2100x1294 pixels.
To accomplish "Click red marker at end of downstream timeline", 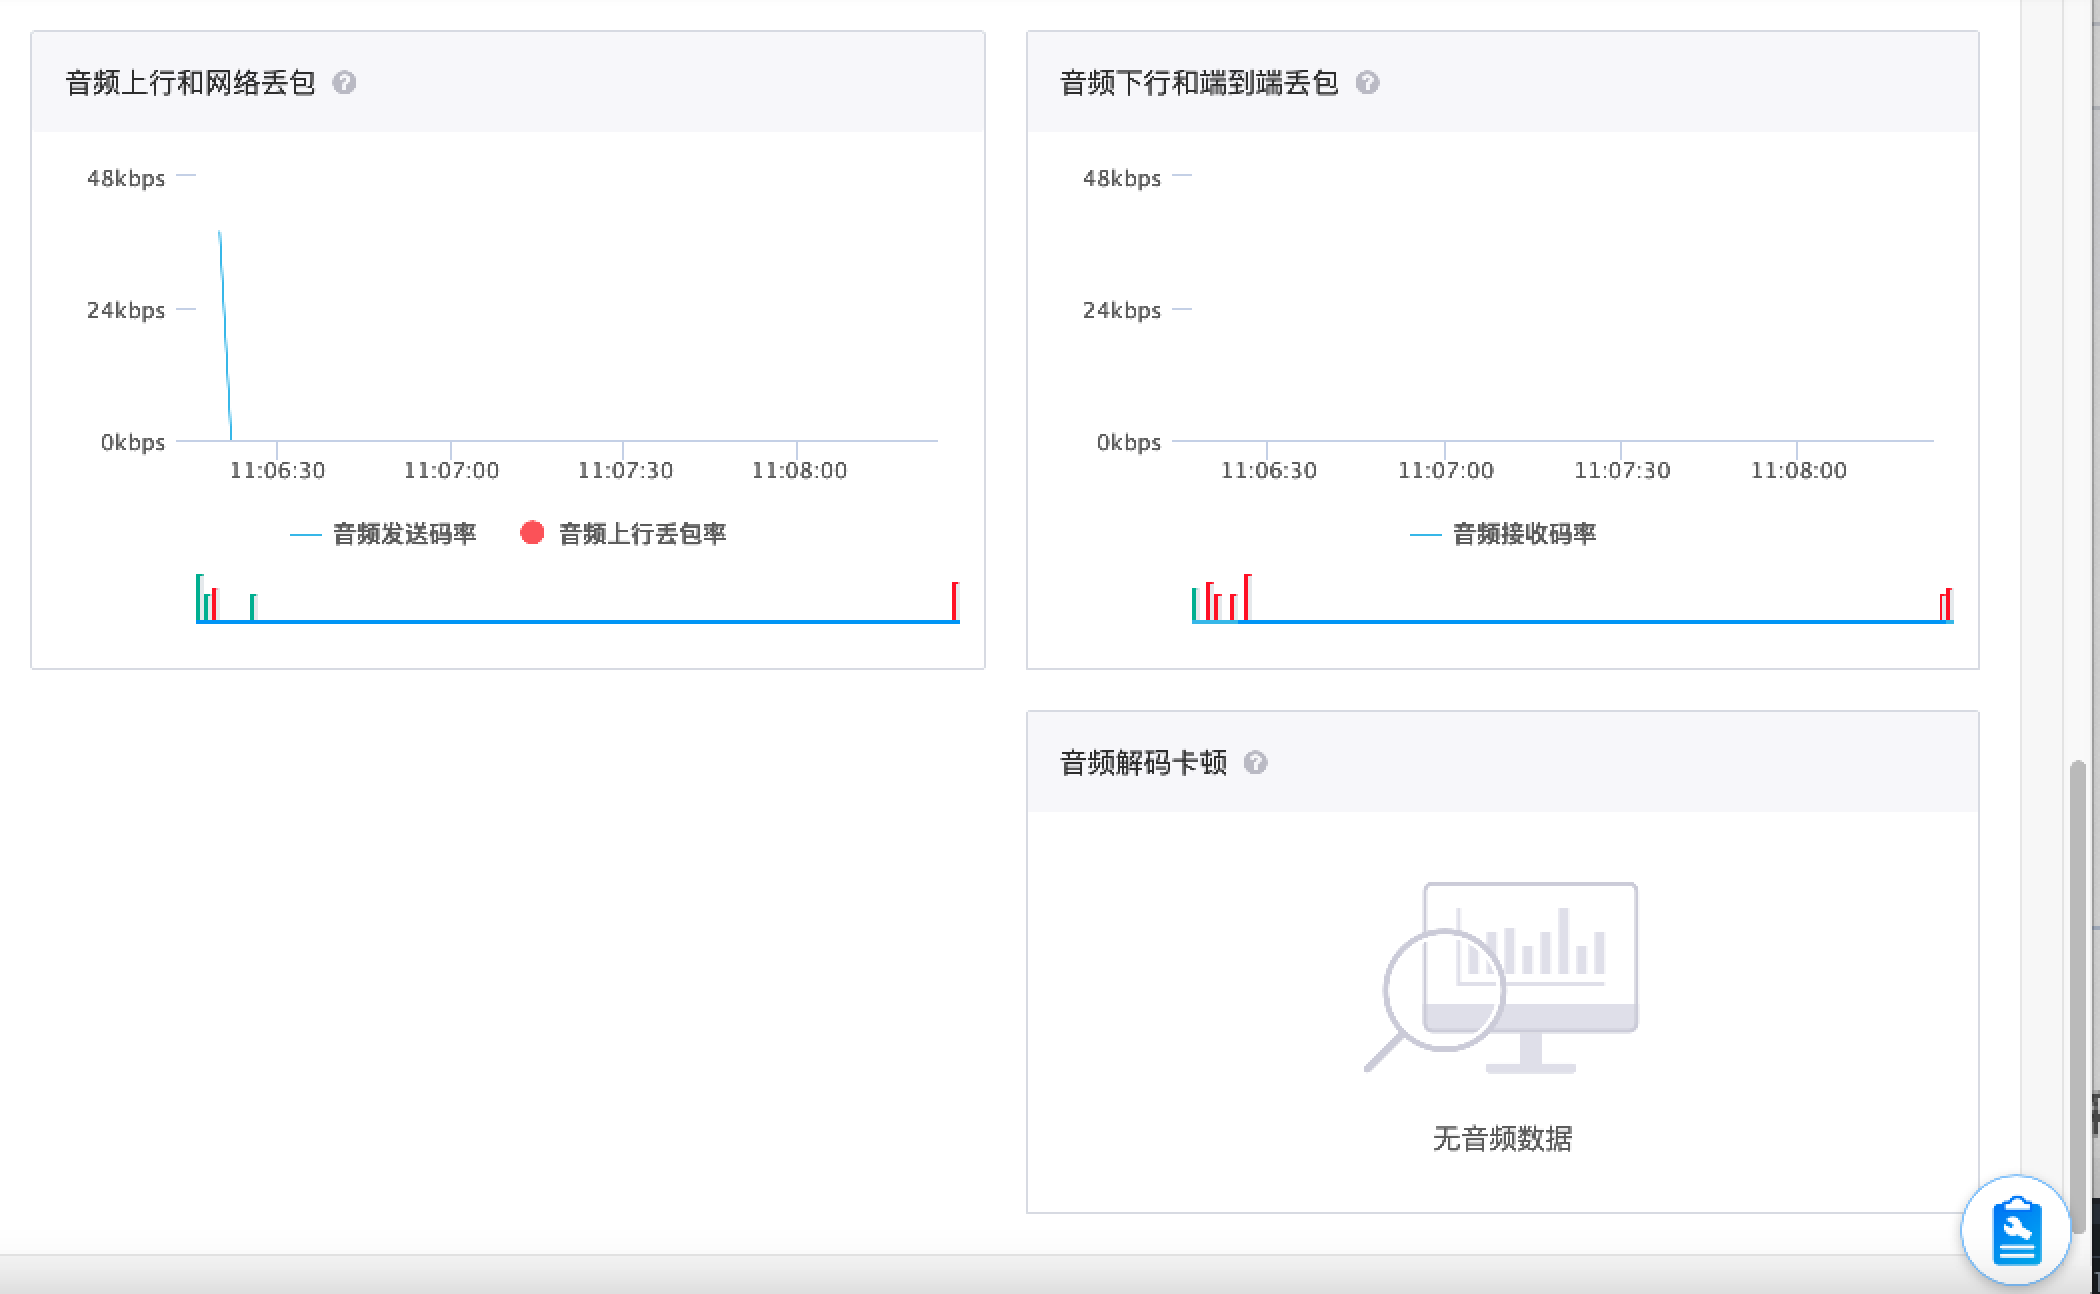I will coord(1946,605).
